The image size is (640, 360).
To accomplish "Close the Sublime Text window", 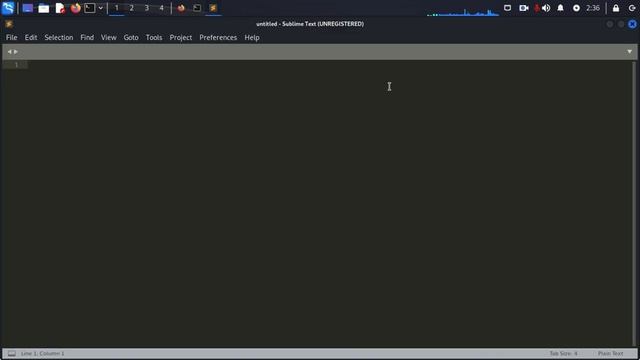I will (632, 24).
